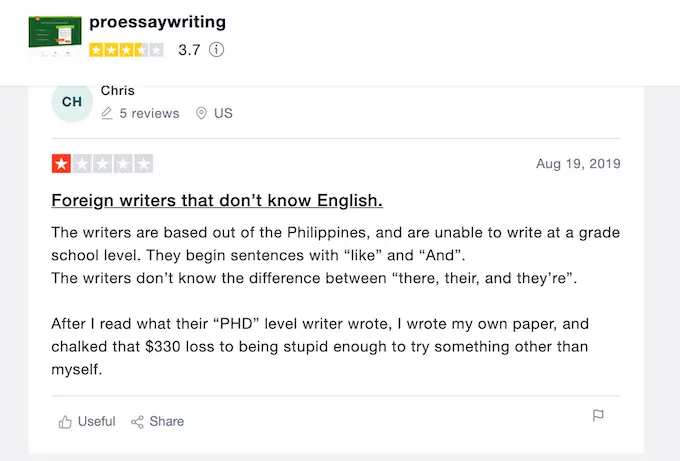The height and width of the screenshot is (461, 680).
Task: Open 'Foreign writers that don't know English' title
Action: pos(217,200)
